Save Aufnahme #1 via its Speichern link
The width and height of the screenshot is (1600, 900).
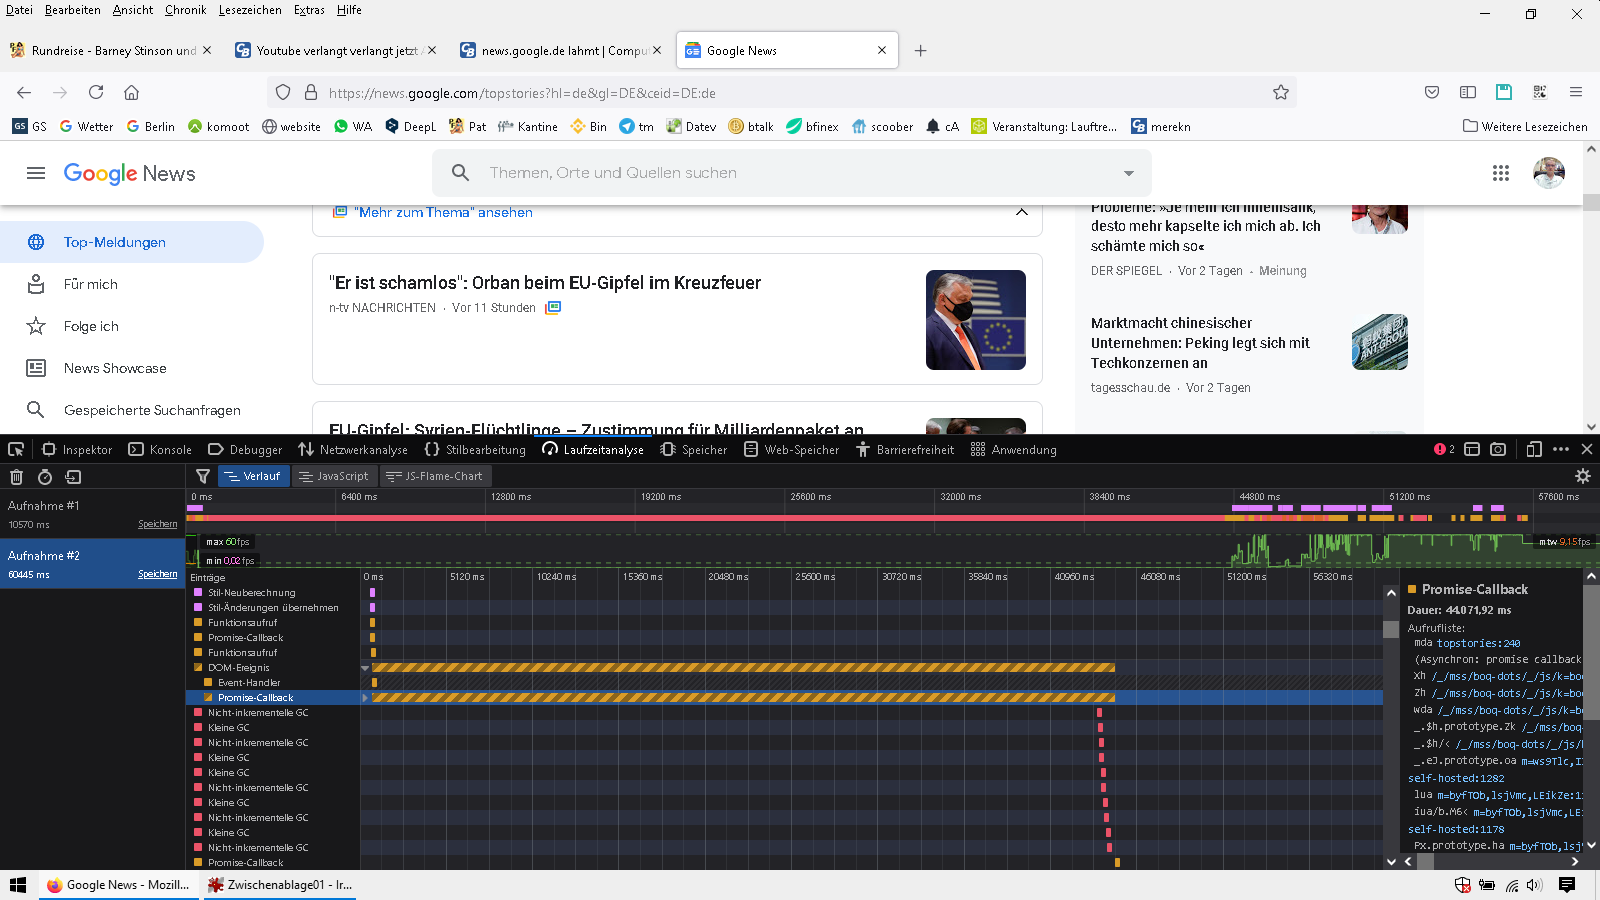157,524
